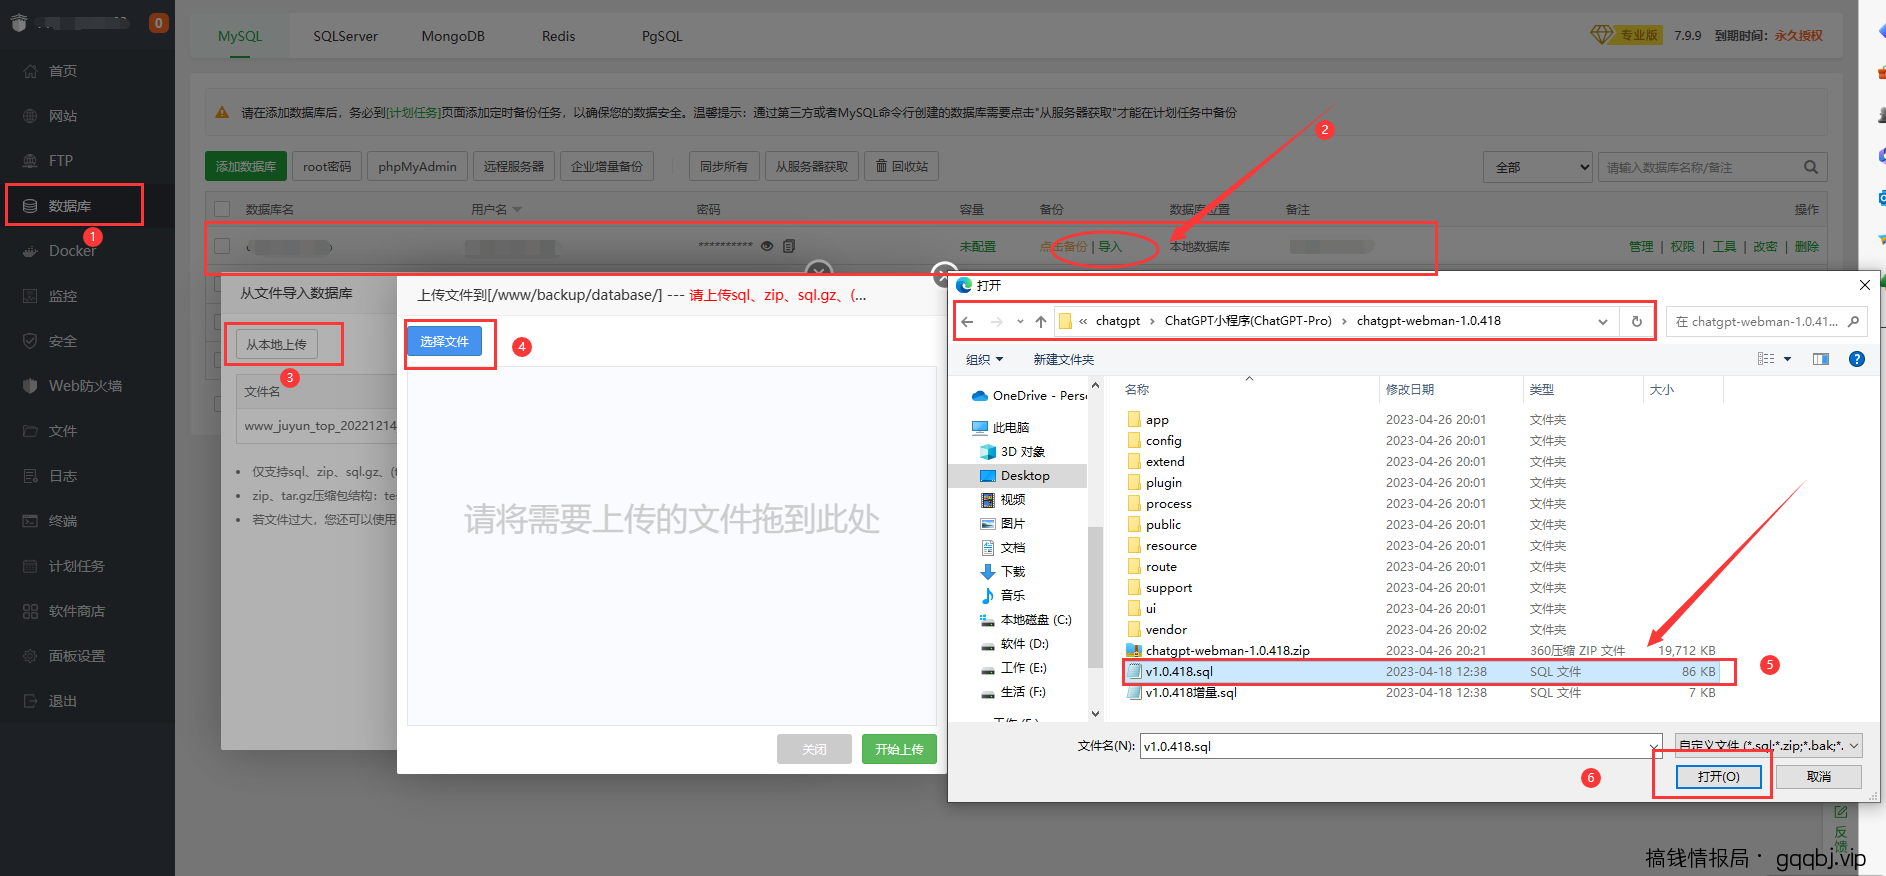This screenshot has width=1886, height=876.
Task: Open 计划任务 in the sidebar
Action: [x=76, y=566]
